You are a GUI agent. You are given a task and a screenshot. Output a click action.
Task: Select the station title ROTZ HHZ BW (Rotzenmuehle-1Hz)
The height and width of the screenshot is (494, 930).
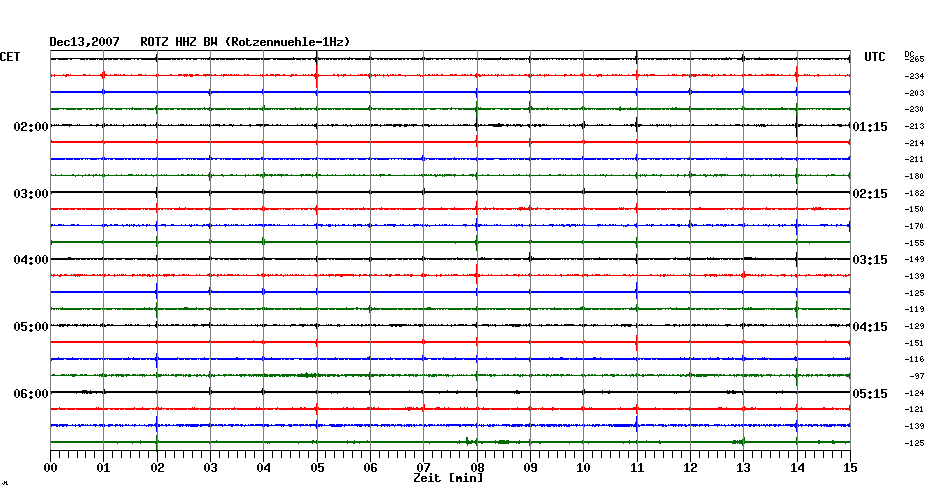tap(246, 42)
